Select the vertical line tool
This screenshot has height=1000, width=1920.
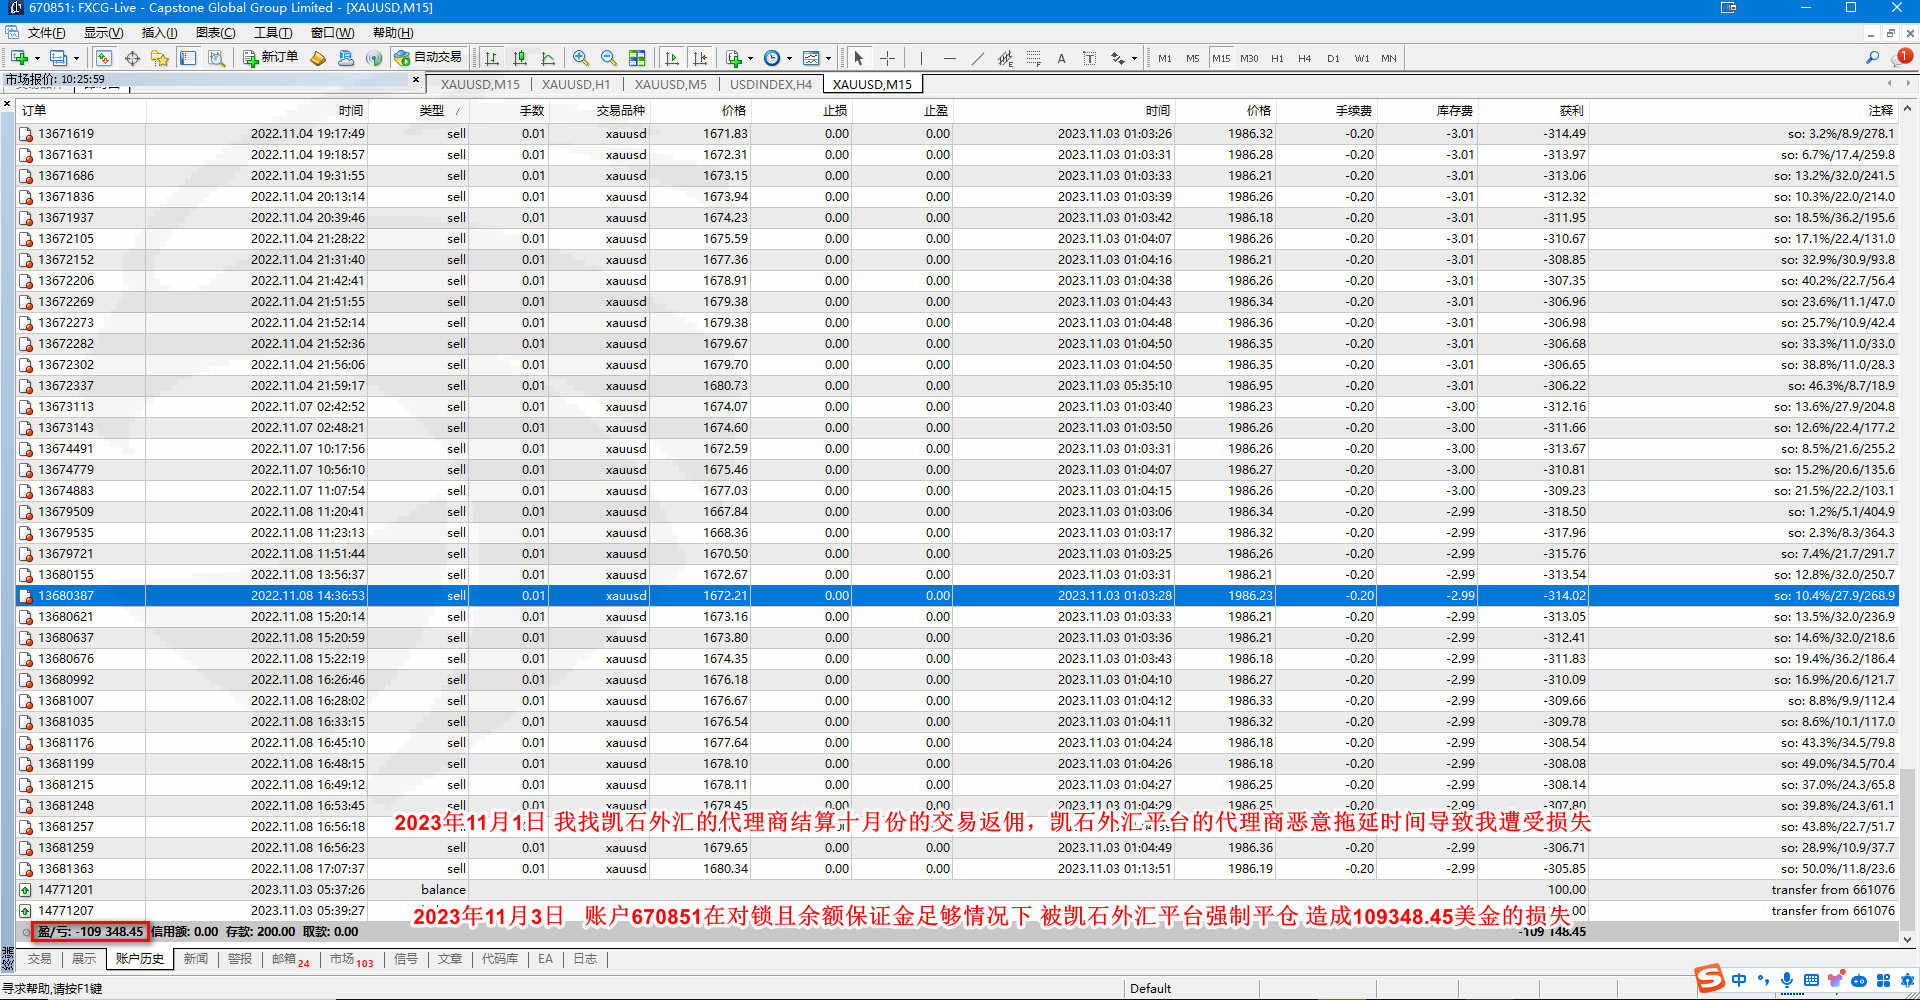click(921, 58)
